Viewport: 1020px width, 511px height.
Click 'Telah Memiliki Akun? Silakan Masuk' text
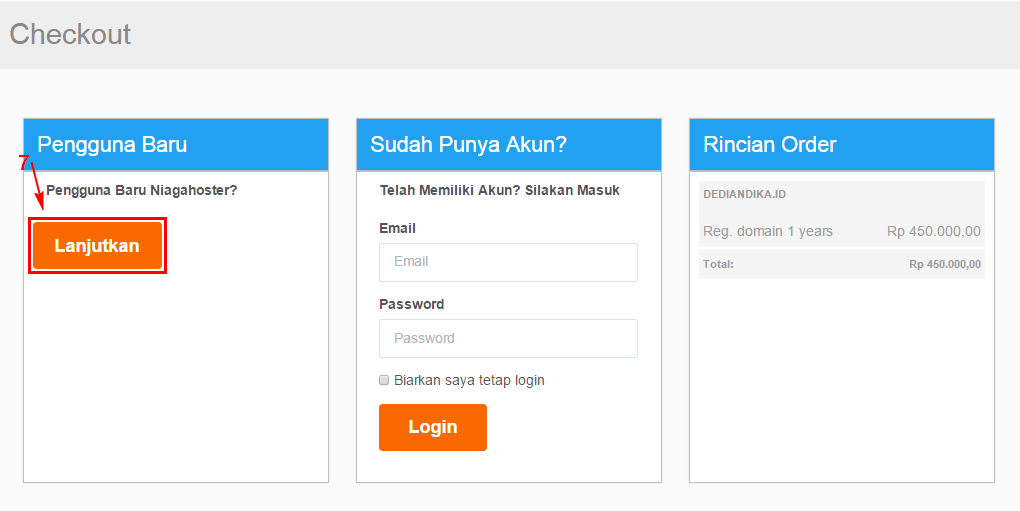pos(500,190)
